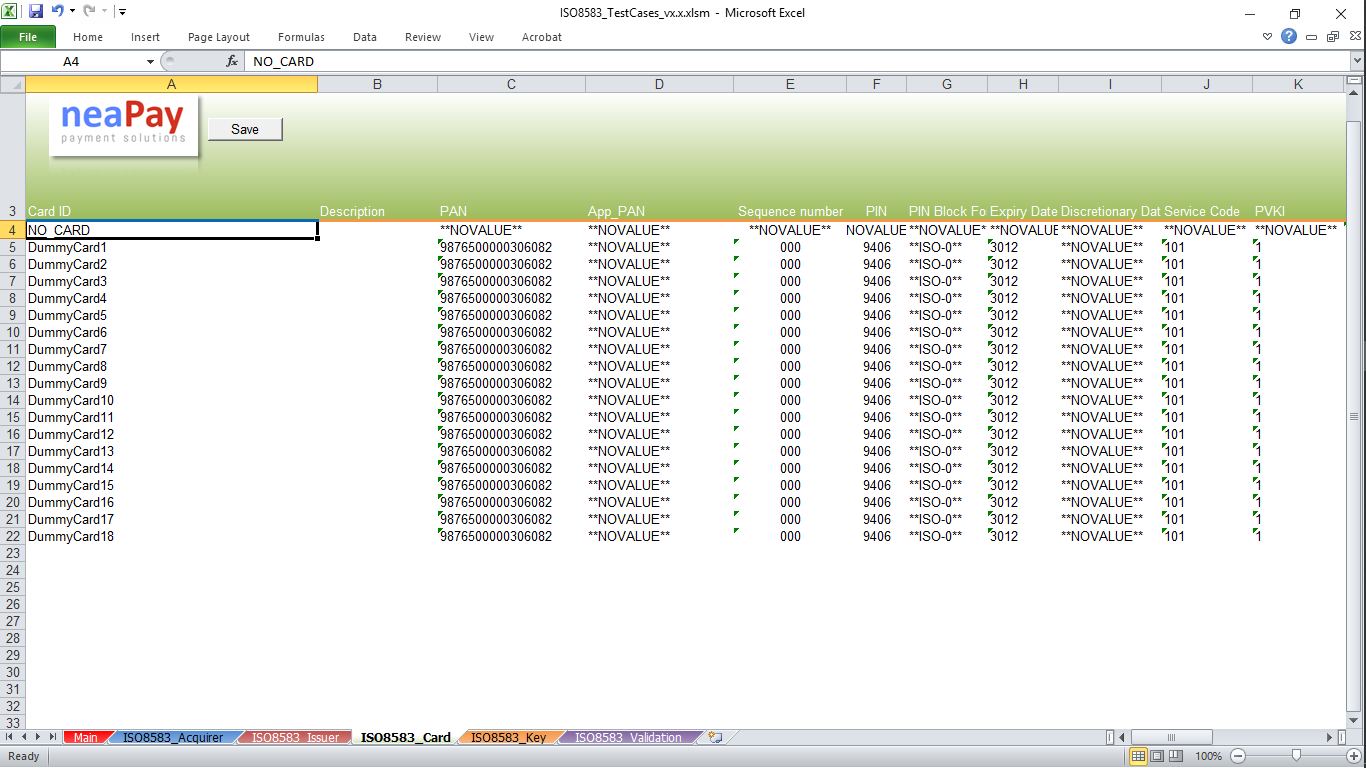Go to next sheet navigation arrow
Viewport: 1366px width, 768px height.
click(39, 738)
